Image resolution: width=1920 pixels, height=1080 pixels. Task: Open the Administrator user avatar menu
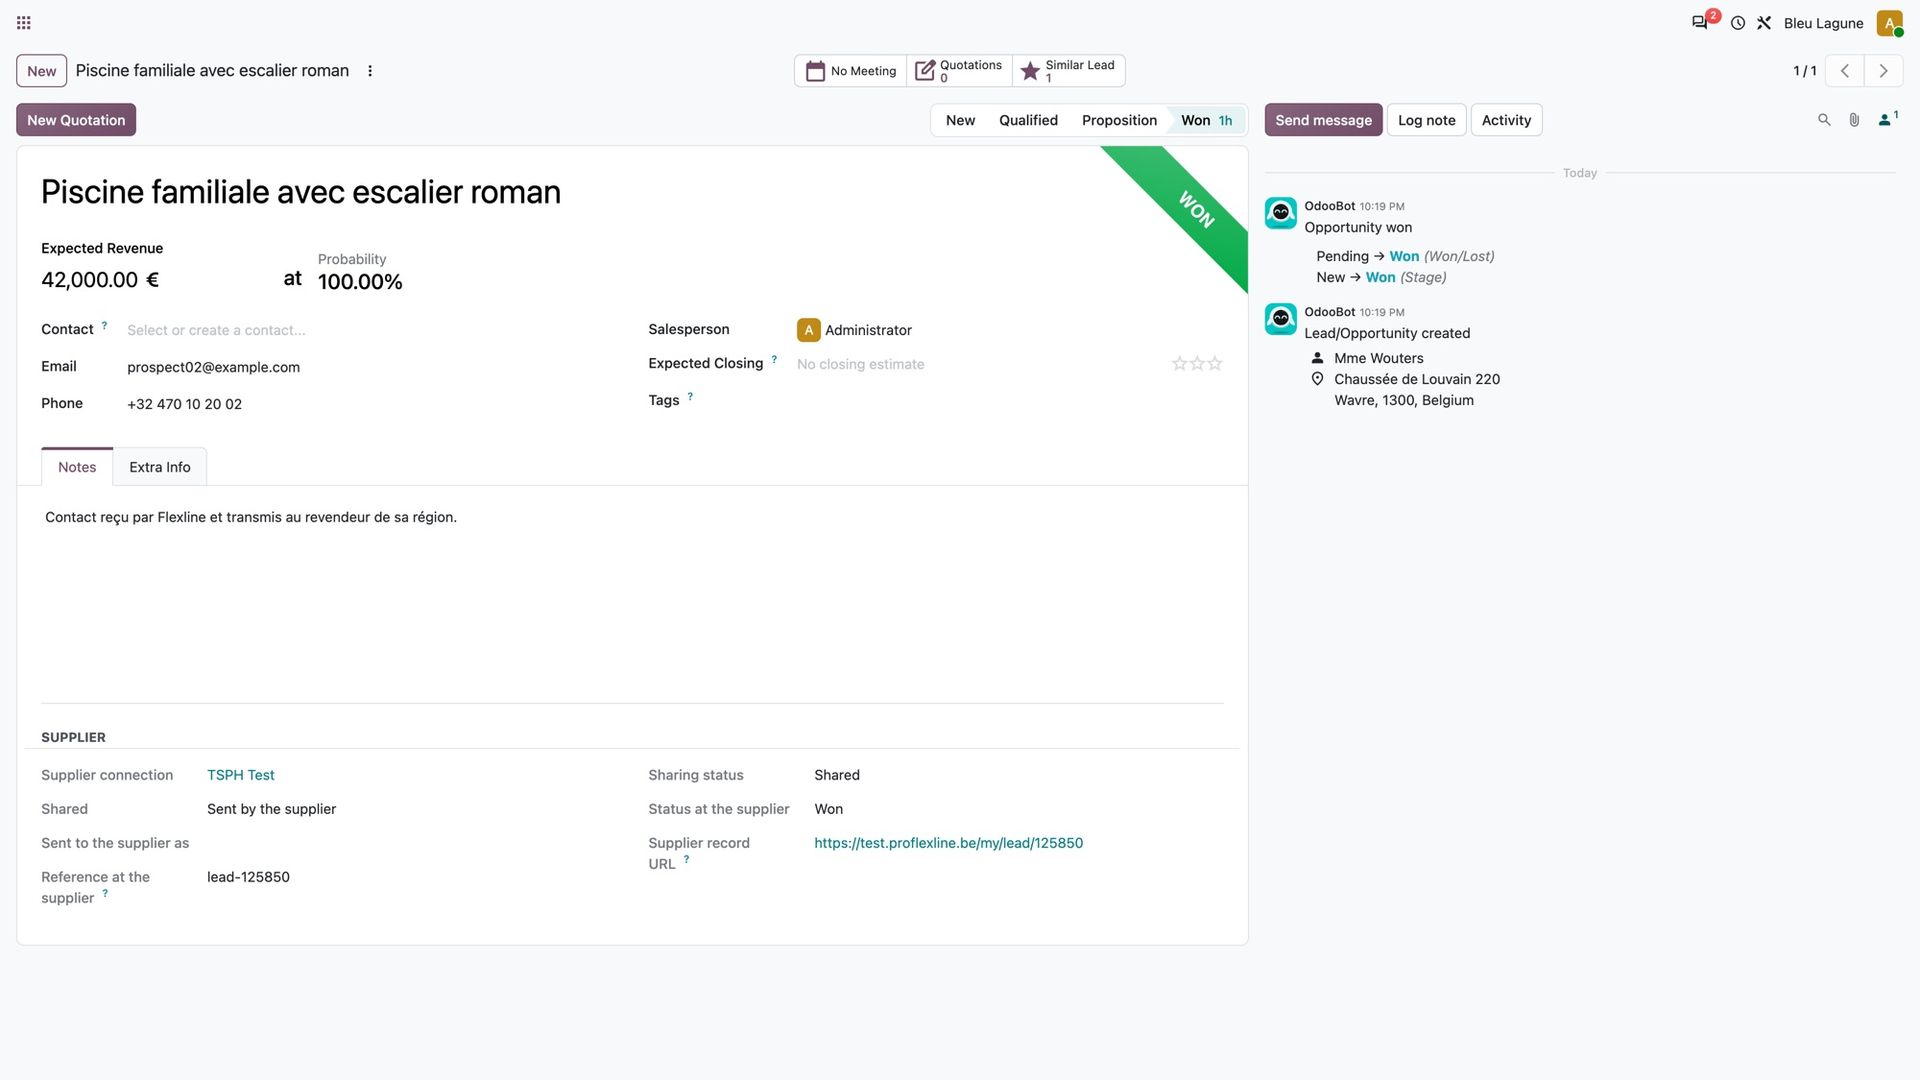tap(1889, 23)
